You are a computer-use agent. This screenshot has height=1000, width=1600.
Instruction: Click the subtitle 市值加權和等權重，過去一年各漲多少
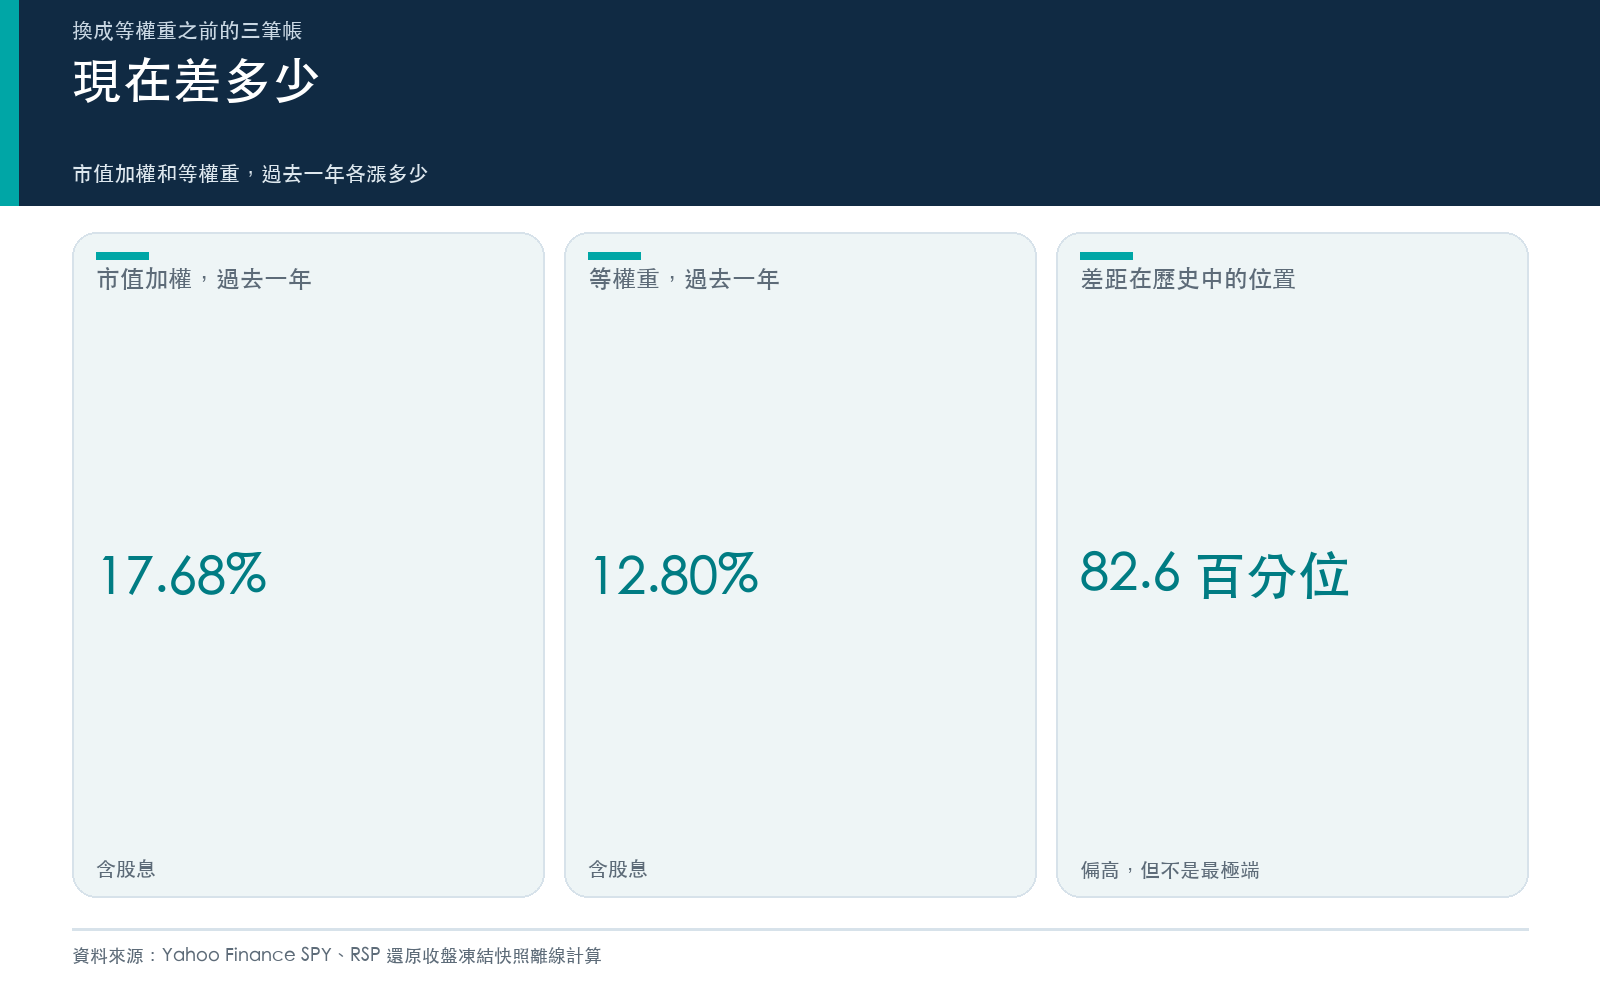point(250,174)
